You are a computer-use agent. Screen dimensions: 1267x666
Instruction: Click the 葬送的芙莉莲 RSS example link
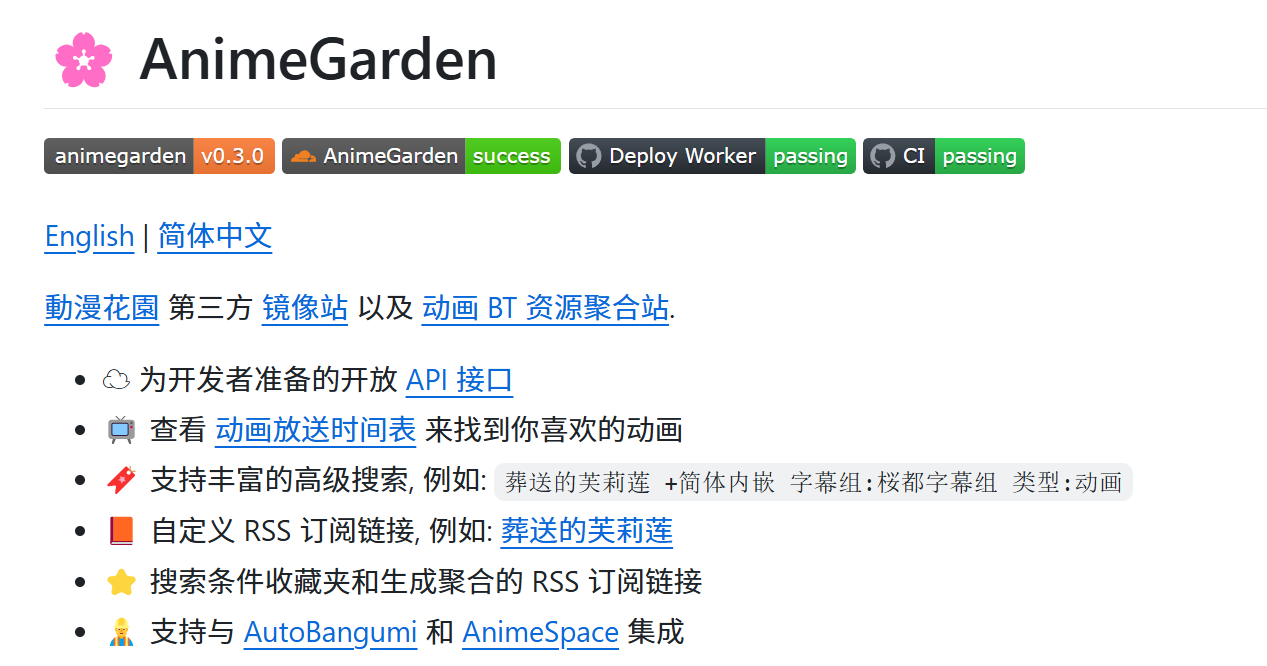tap(586, 531)
